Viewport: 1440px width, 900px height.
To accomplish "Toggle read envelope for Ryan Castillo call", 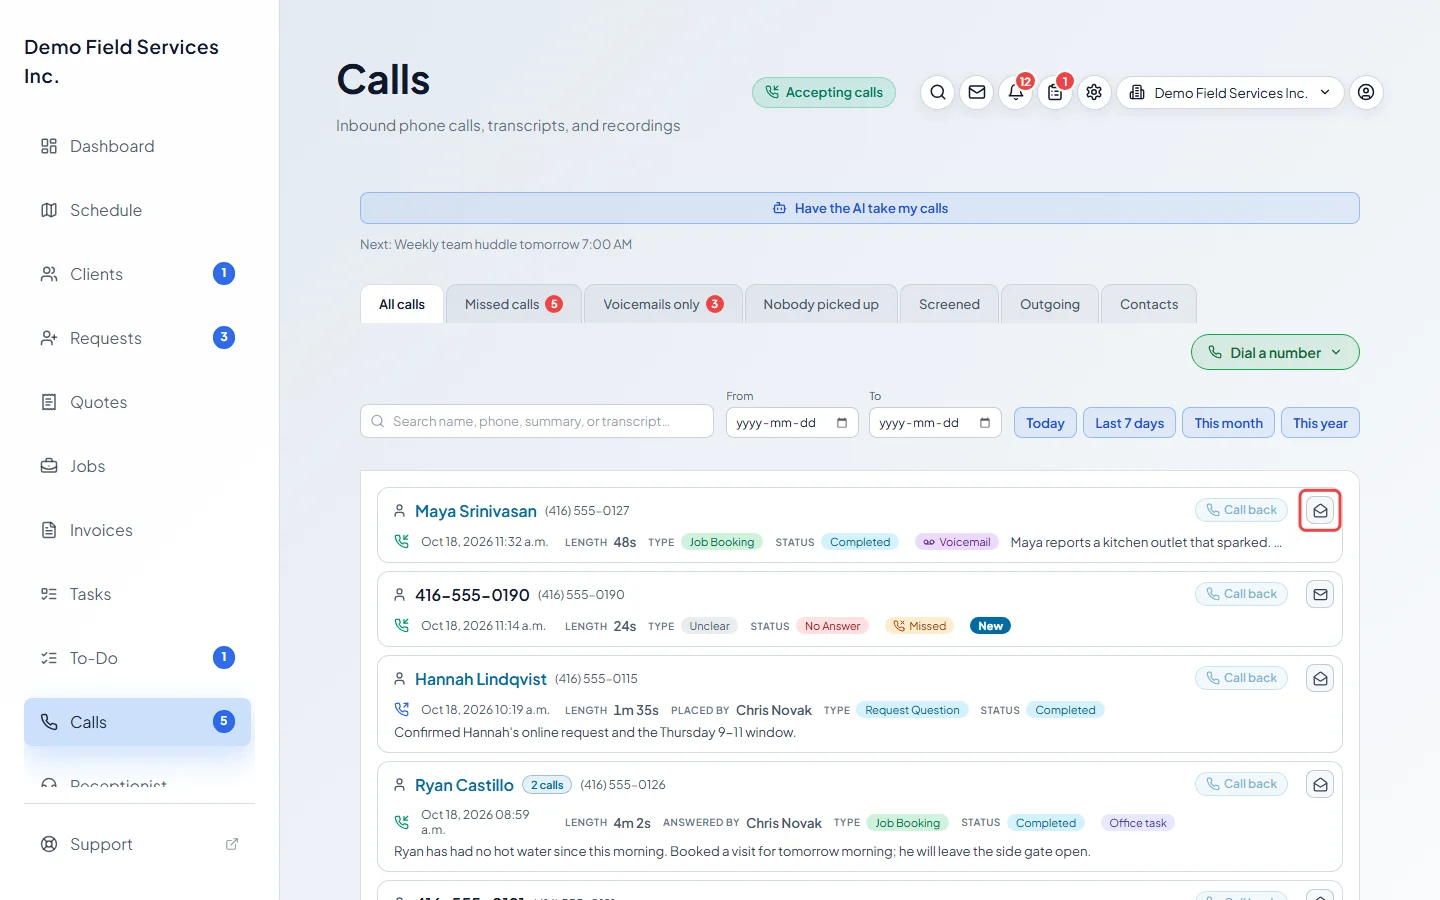I will [x=1320, y=785].
